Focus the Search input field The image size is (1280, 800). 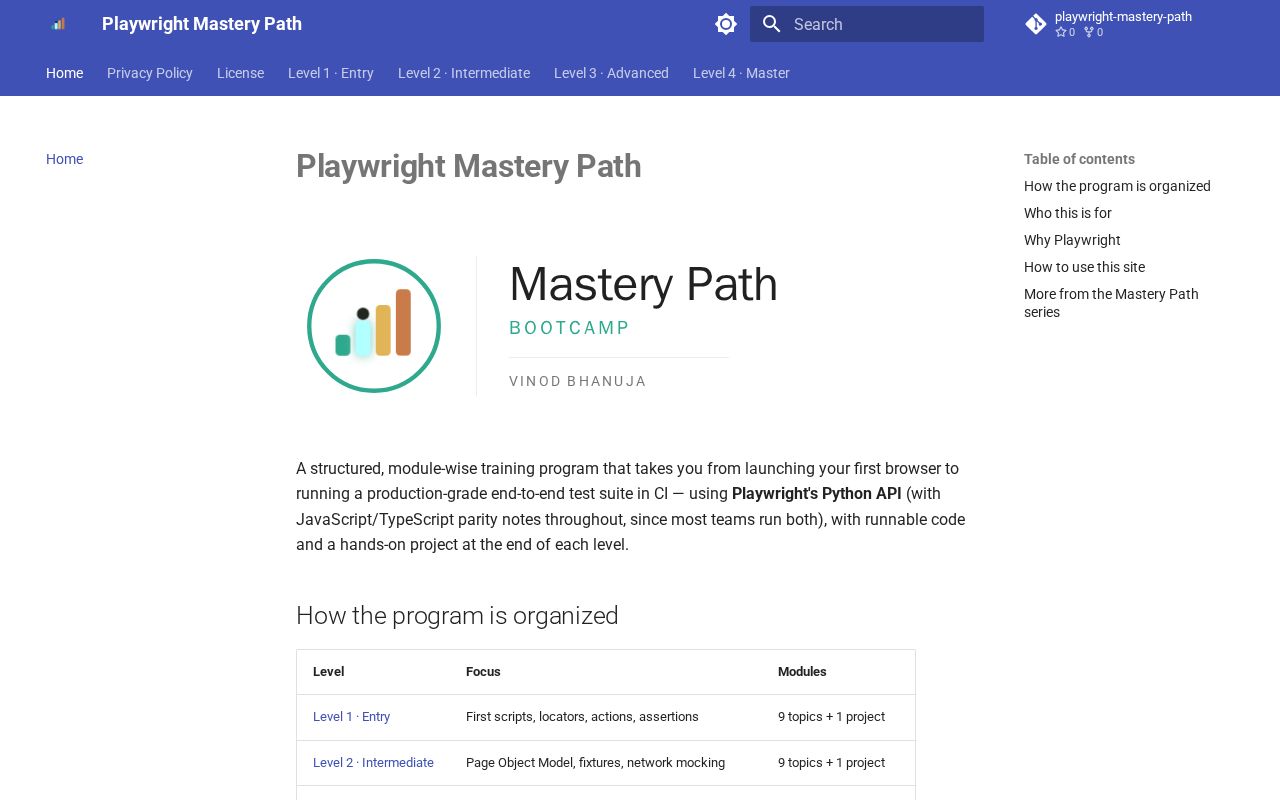coord(867,24)
